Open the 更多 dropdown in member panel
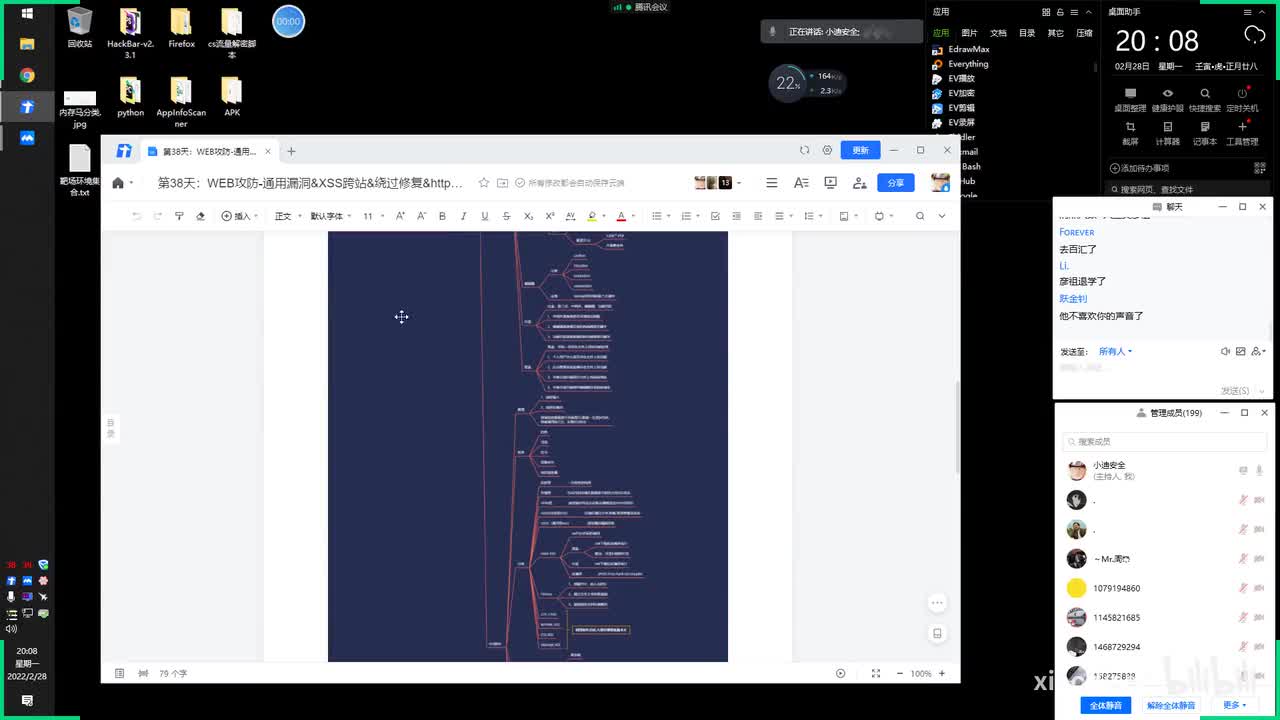This screenshot has width=1280, height=720. coord(1234,705)
